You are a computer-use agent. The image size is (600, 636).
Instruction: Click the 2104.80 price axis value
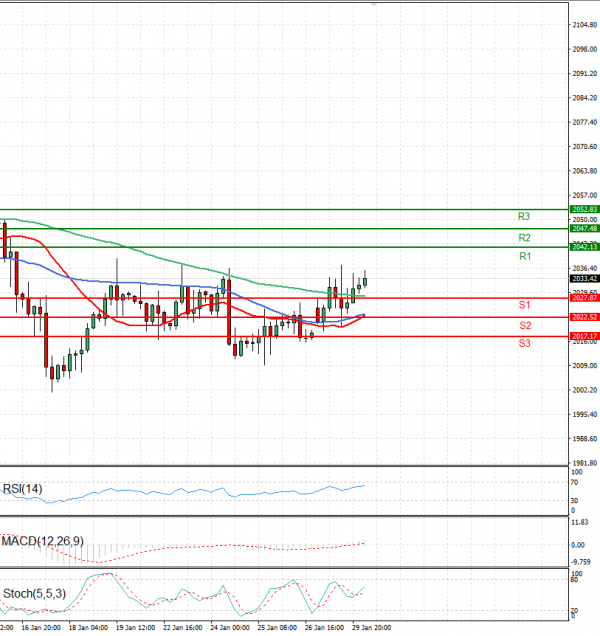coord(585,25)
